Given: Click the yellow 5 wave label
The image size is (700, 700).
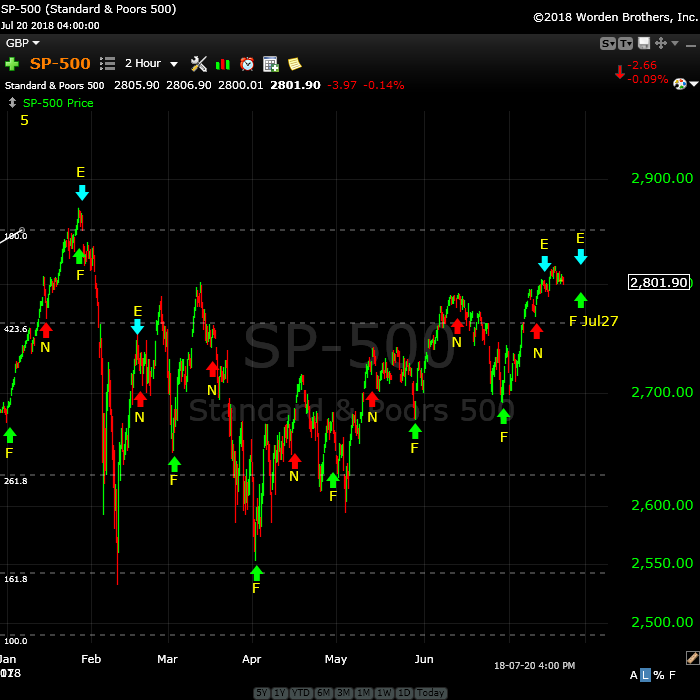Looking at the screenshot, I should [24, 120].
